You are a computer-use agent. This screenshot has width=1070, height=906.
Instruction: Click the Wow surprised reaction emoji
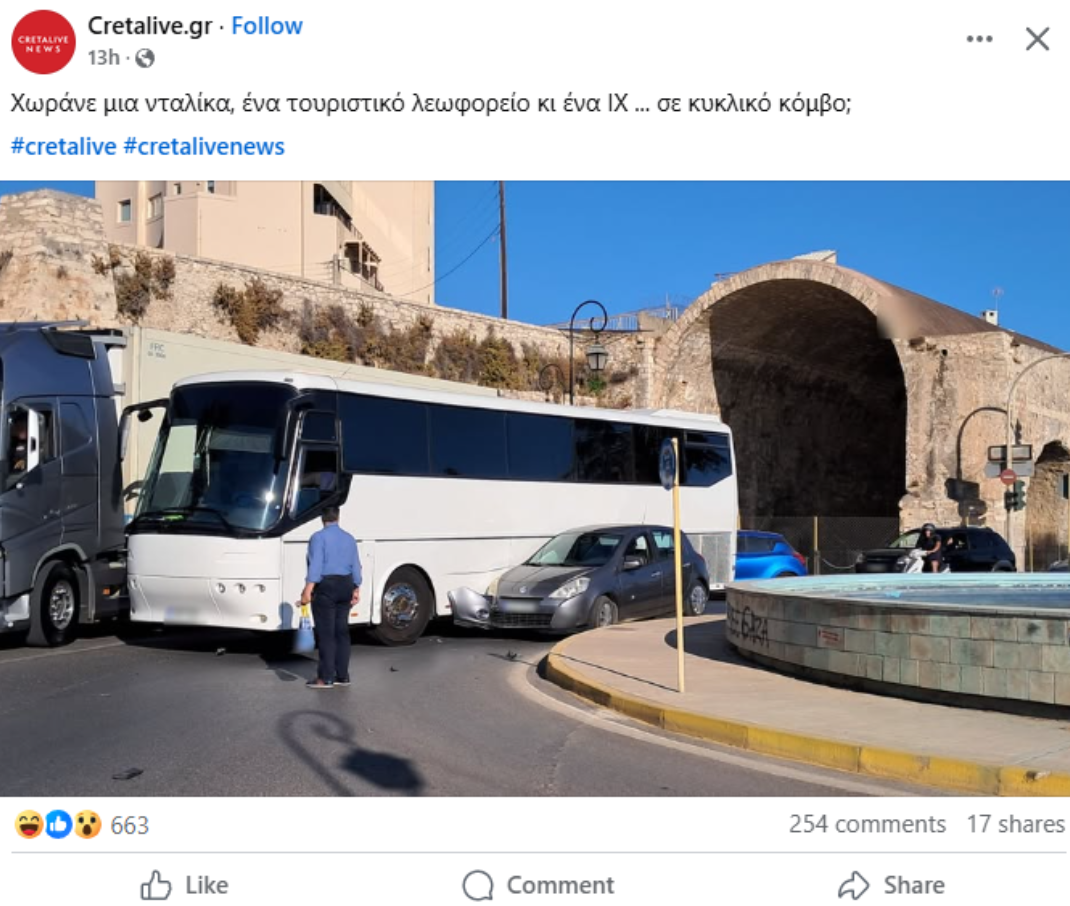coord(87,825)
